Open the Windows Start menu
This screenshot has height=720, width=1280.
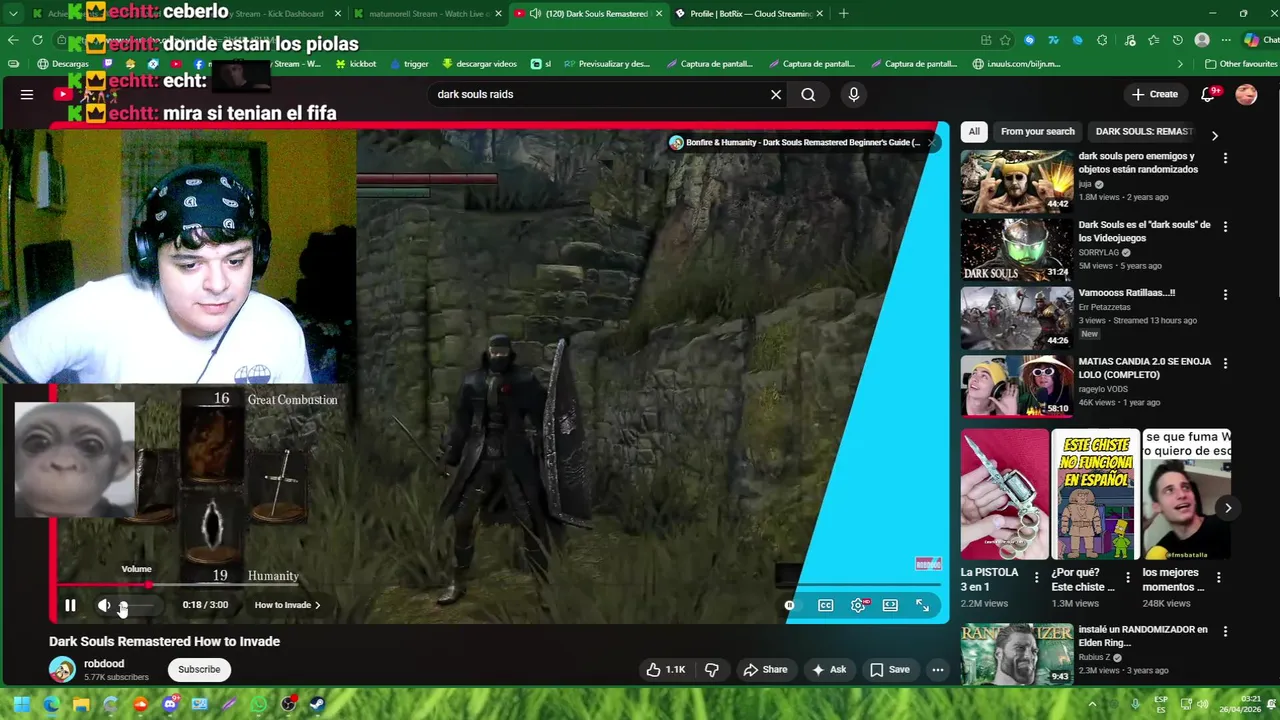[21, 704]
